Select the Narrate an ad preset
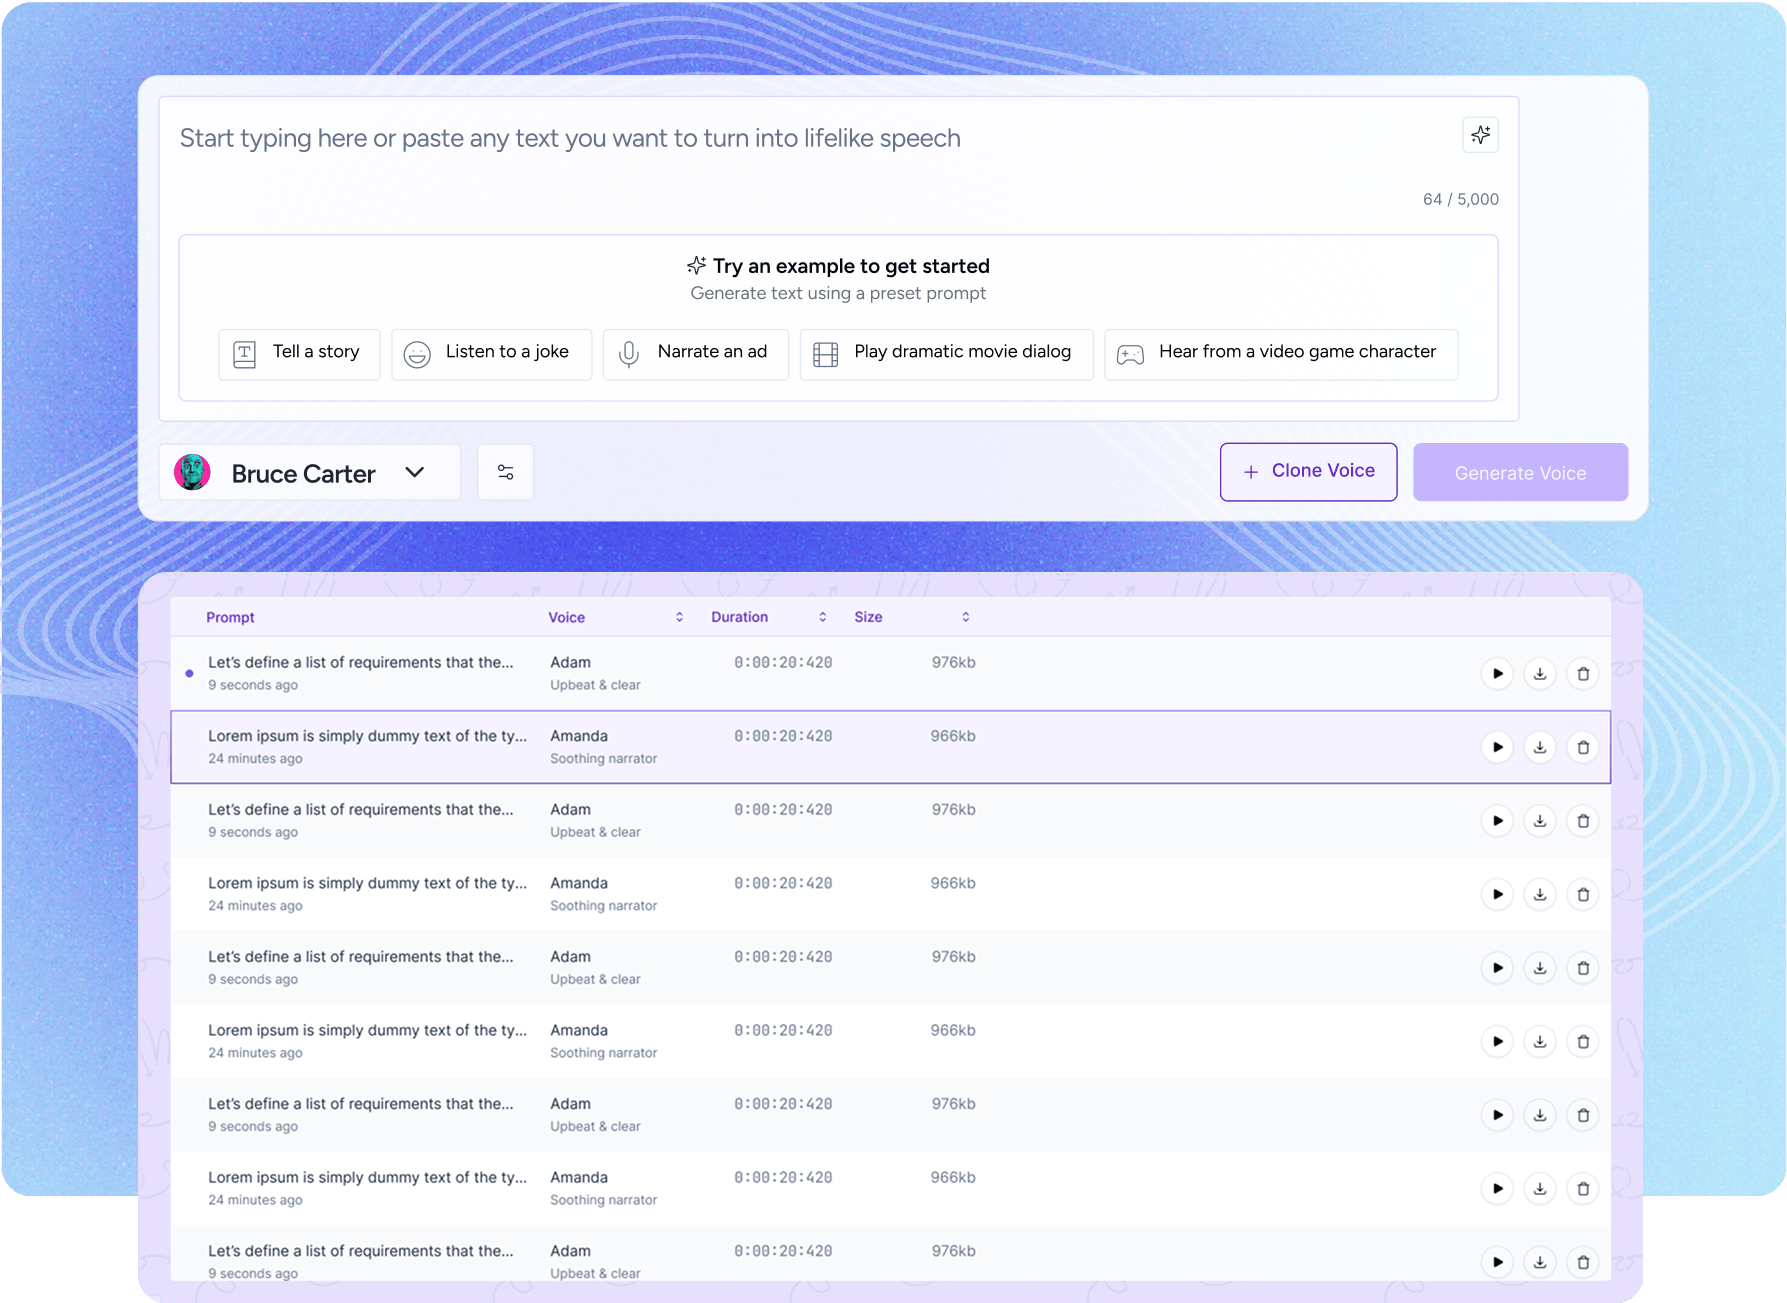Image resolution: width=1787 pixels, height=1303 pixels. (x=695, y=354)
